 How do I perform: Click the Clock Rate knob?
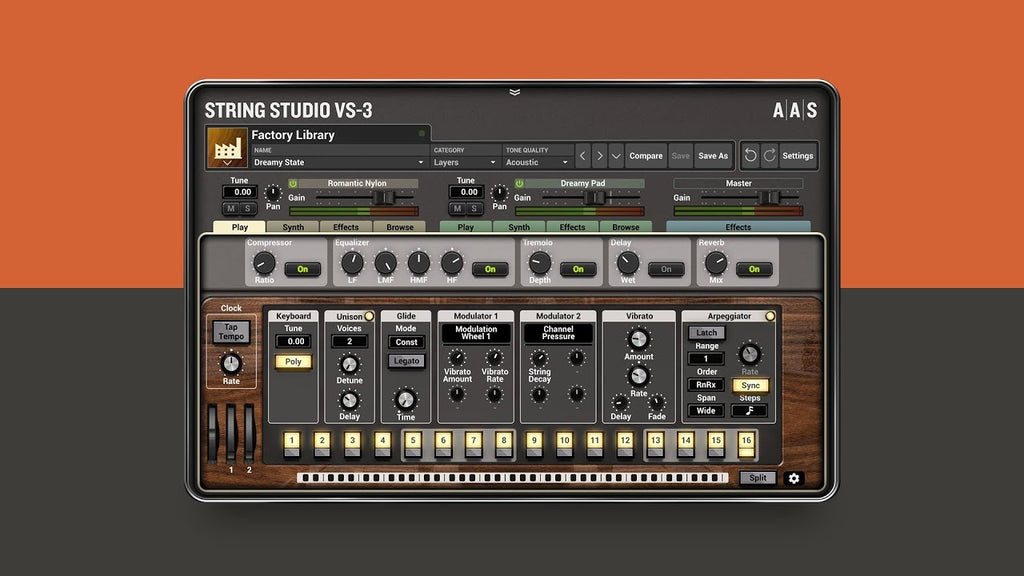tap(231, 364)
